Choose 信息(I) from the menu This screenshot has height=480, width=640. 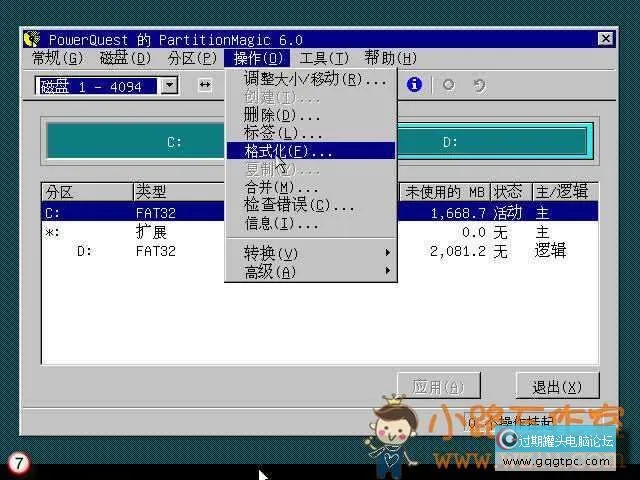311,223
